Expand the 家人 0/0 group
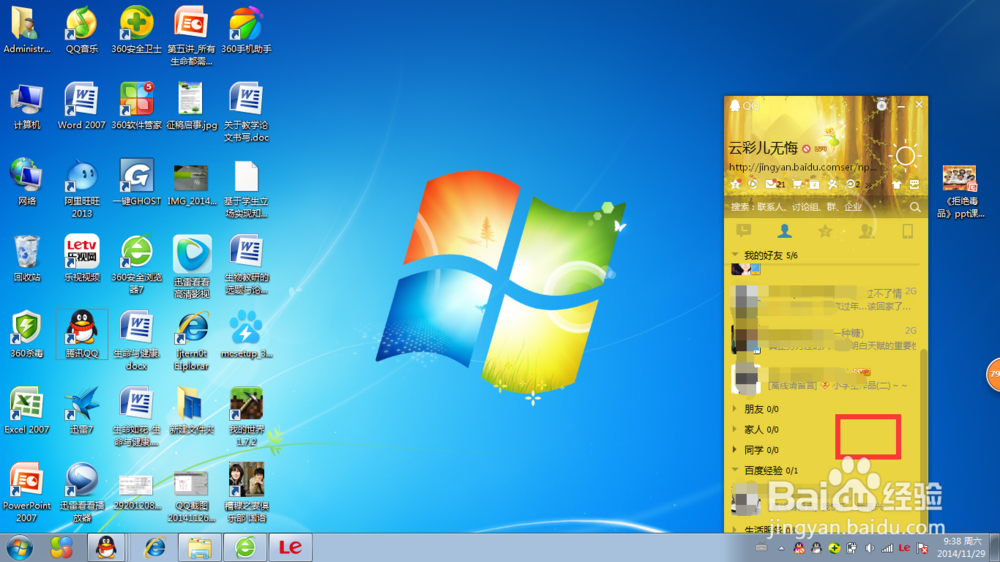This screenshot has height=562, width=1000. 735,429
